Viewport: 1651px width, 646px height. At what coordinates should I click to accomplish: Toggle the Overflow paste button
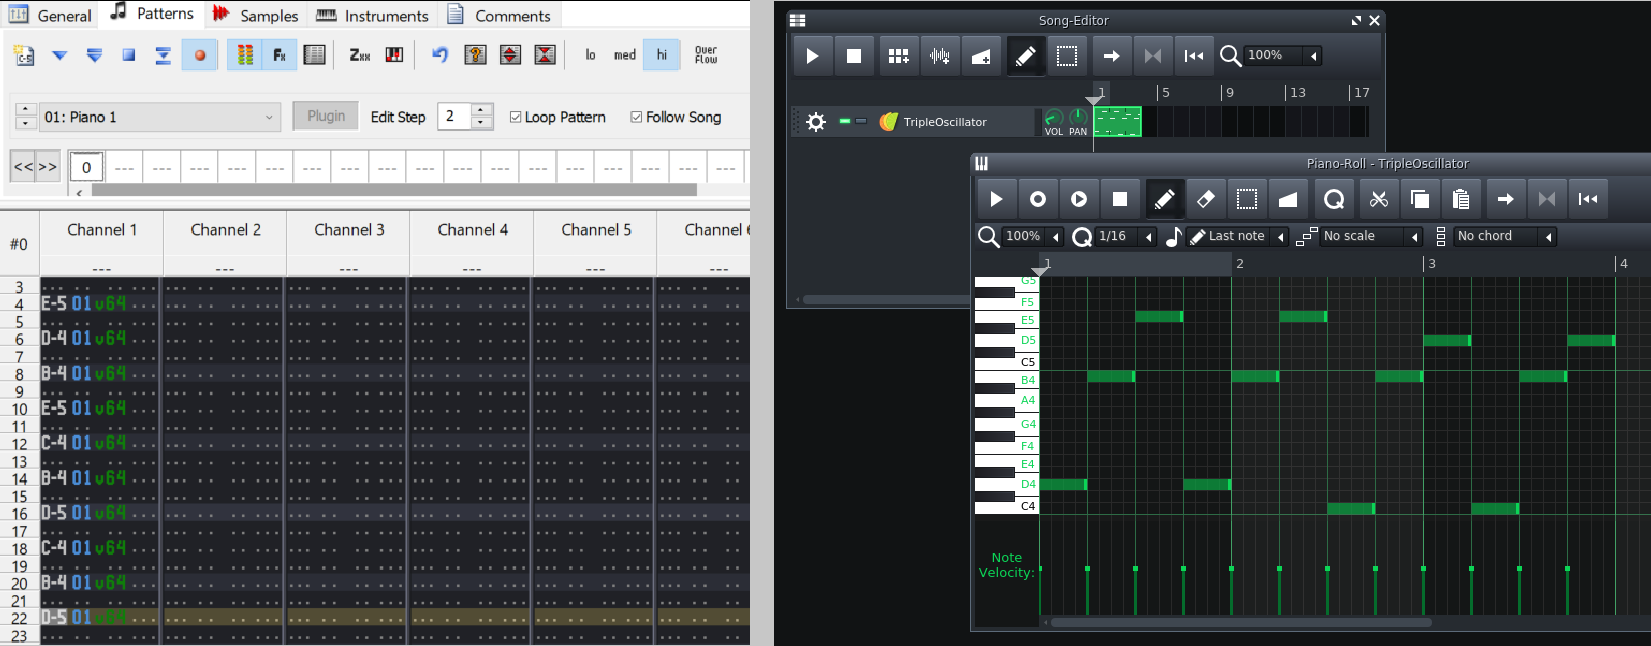tap(706, 55)
